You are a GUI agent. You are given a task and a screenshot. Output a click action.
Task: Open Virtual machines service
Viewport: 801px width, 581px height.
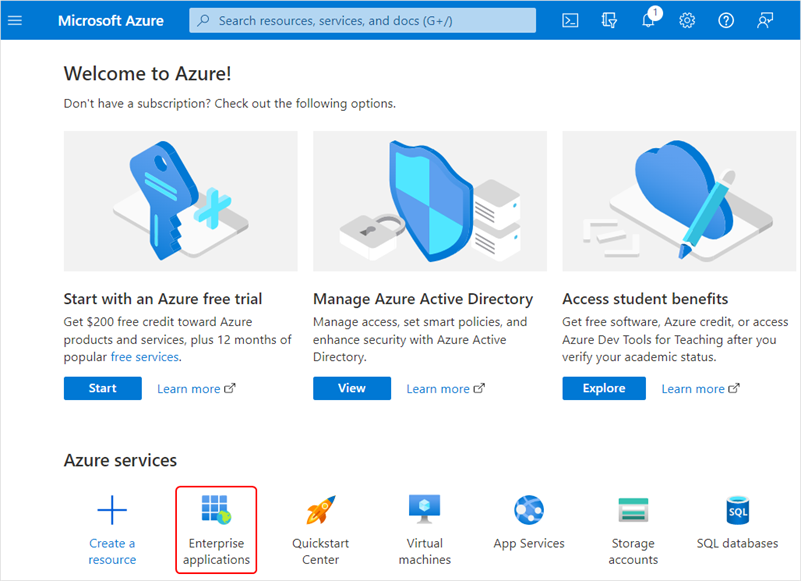coord(425,511)
